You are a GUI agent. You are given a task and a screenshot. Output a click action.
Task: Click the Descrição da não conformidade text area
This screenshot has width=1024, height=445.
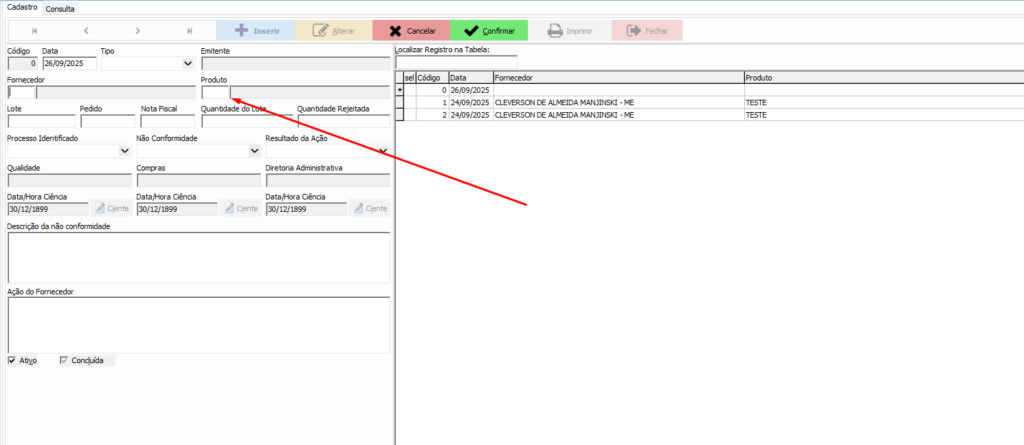point(198,258)
